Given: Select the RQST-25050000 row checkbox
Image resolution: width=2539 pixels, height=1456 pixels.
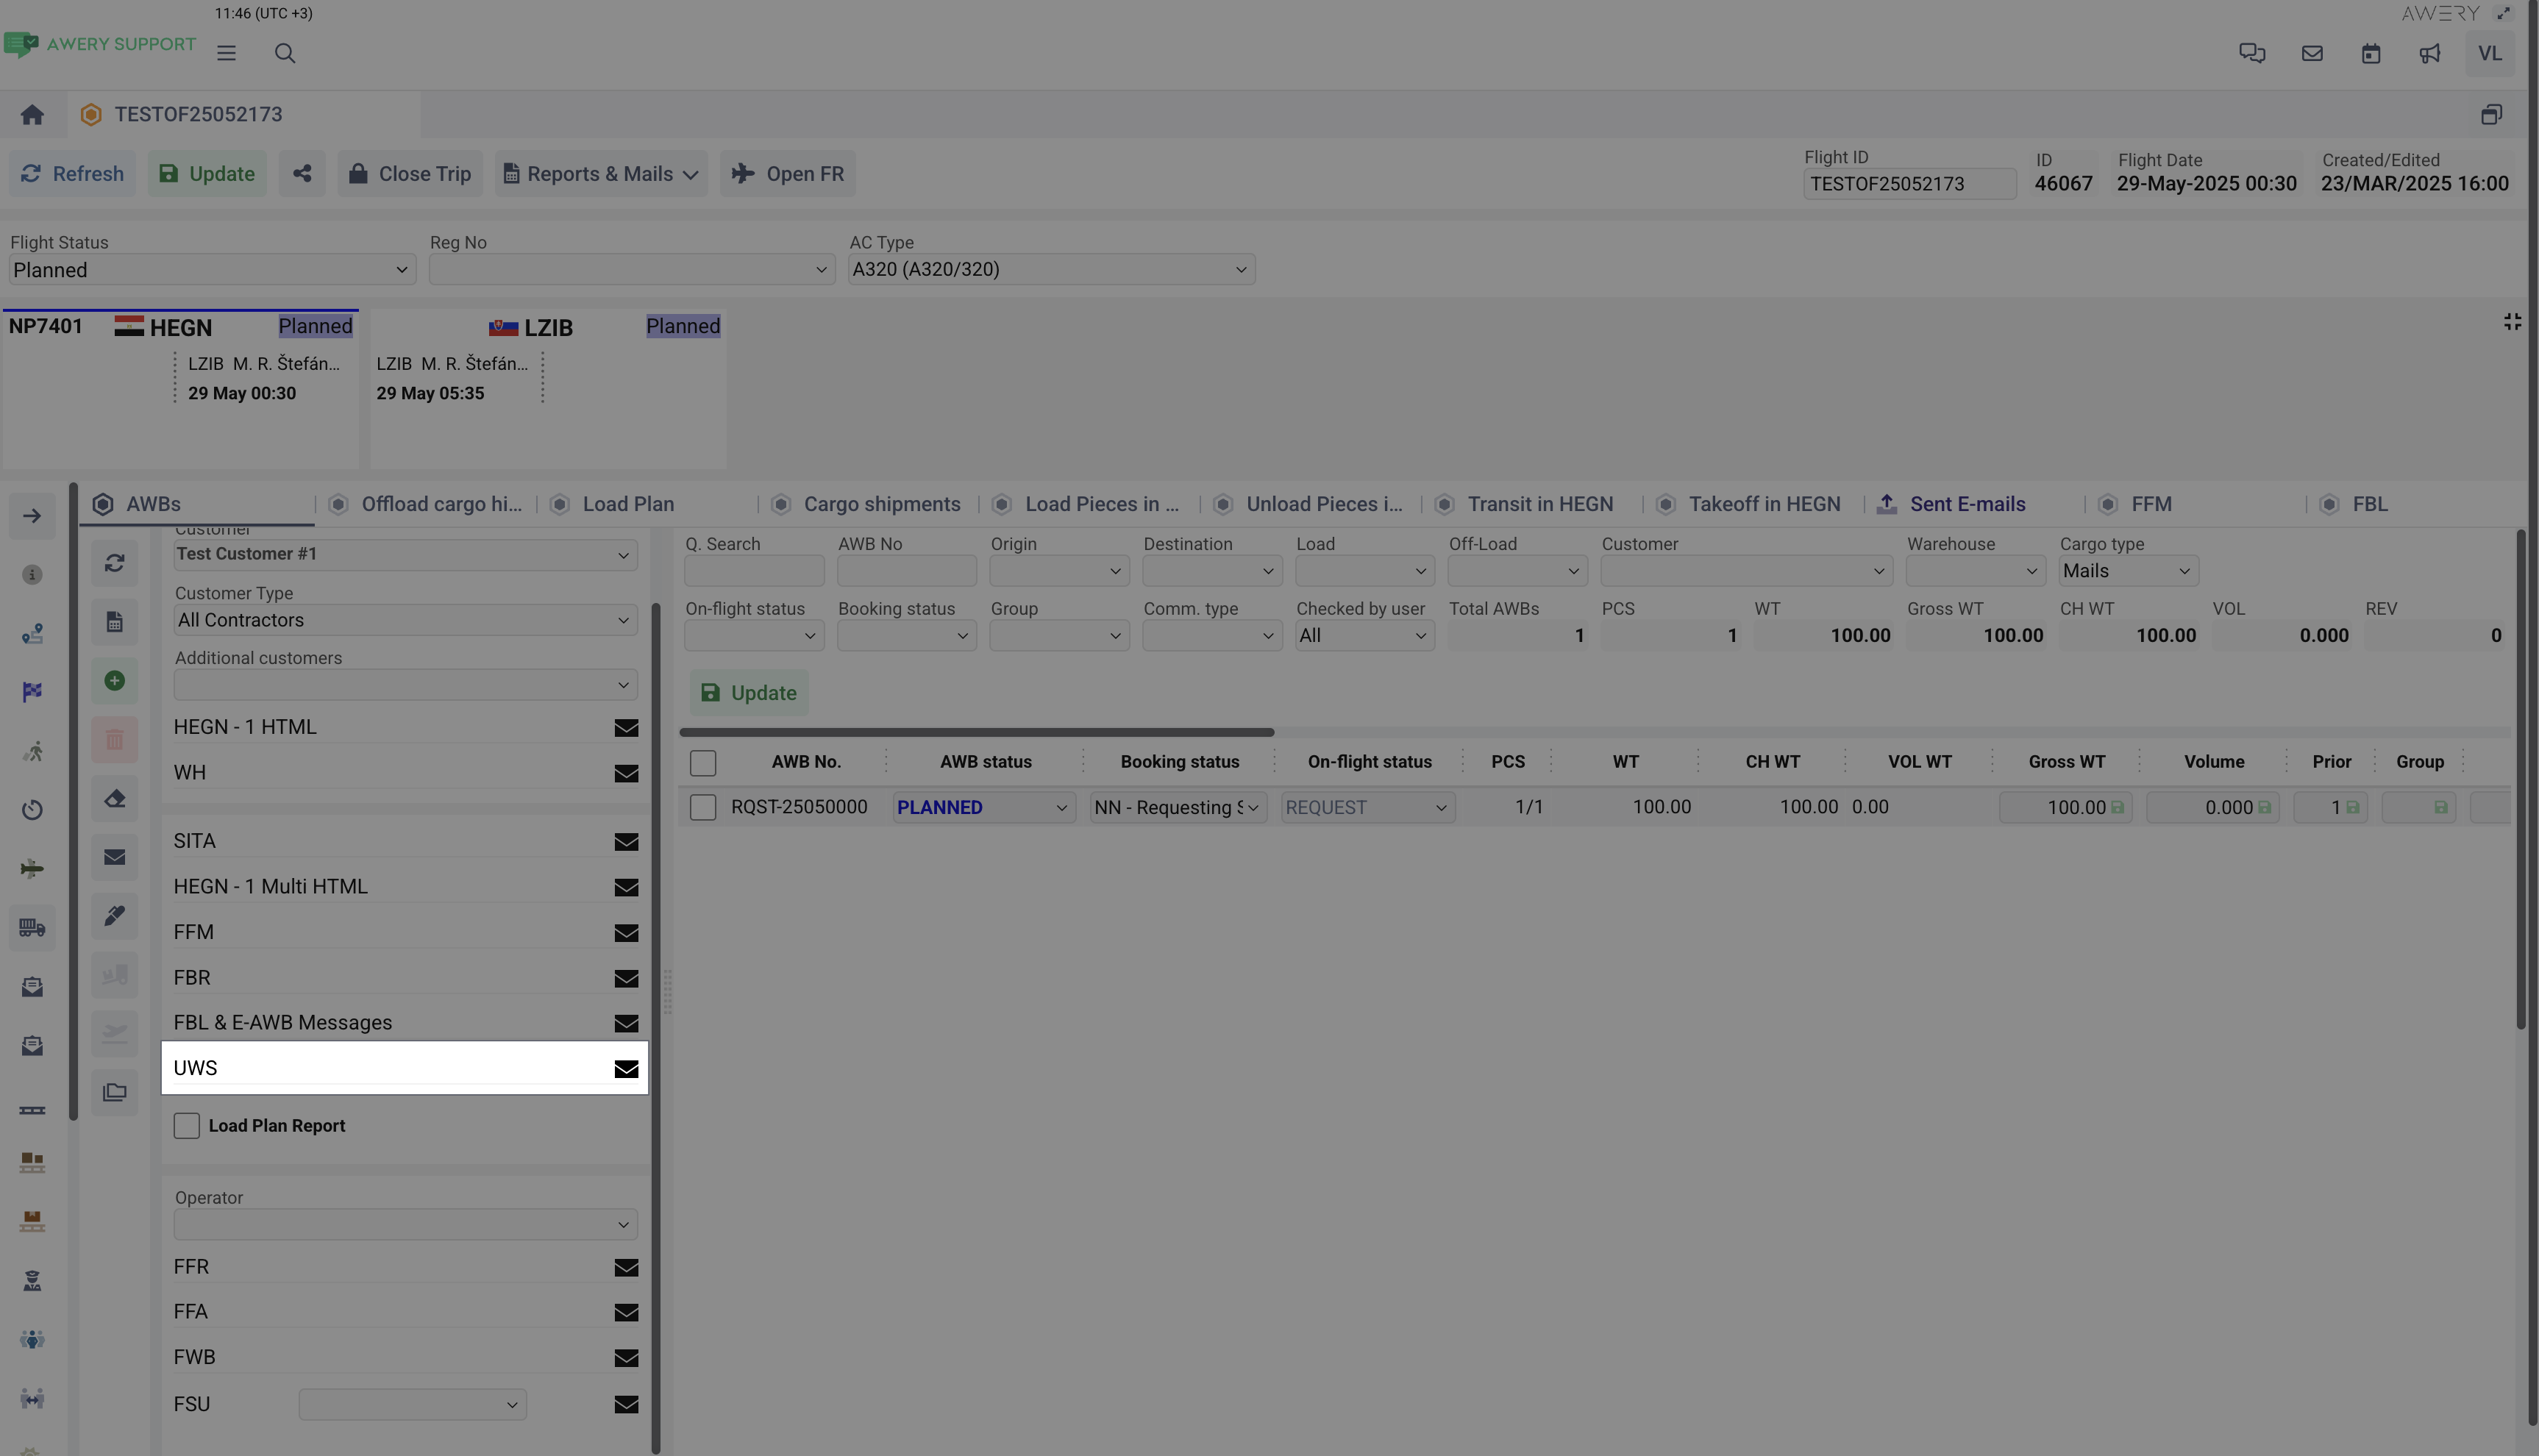Looking at the screenshot, I should pyautogui.click(x=703, y=808).
